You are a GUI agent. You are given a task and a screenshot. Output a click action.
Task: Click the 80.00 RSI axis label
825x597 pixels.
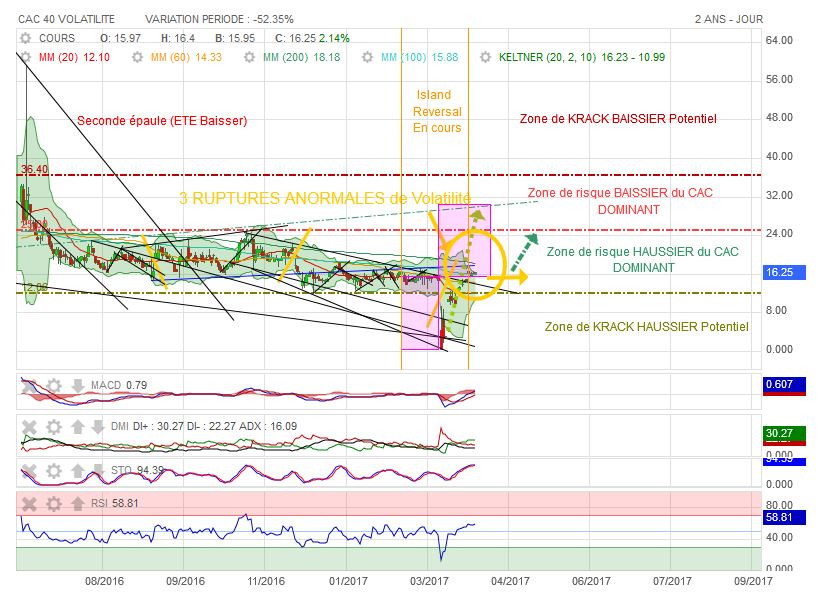(779, 505)
